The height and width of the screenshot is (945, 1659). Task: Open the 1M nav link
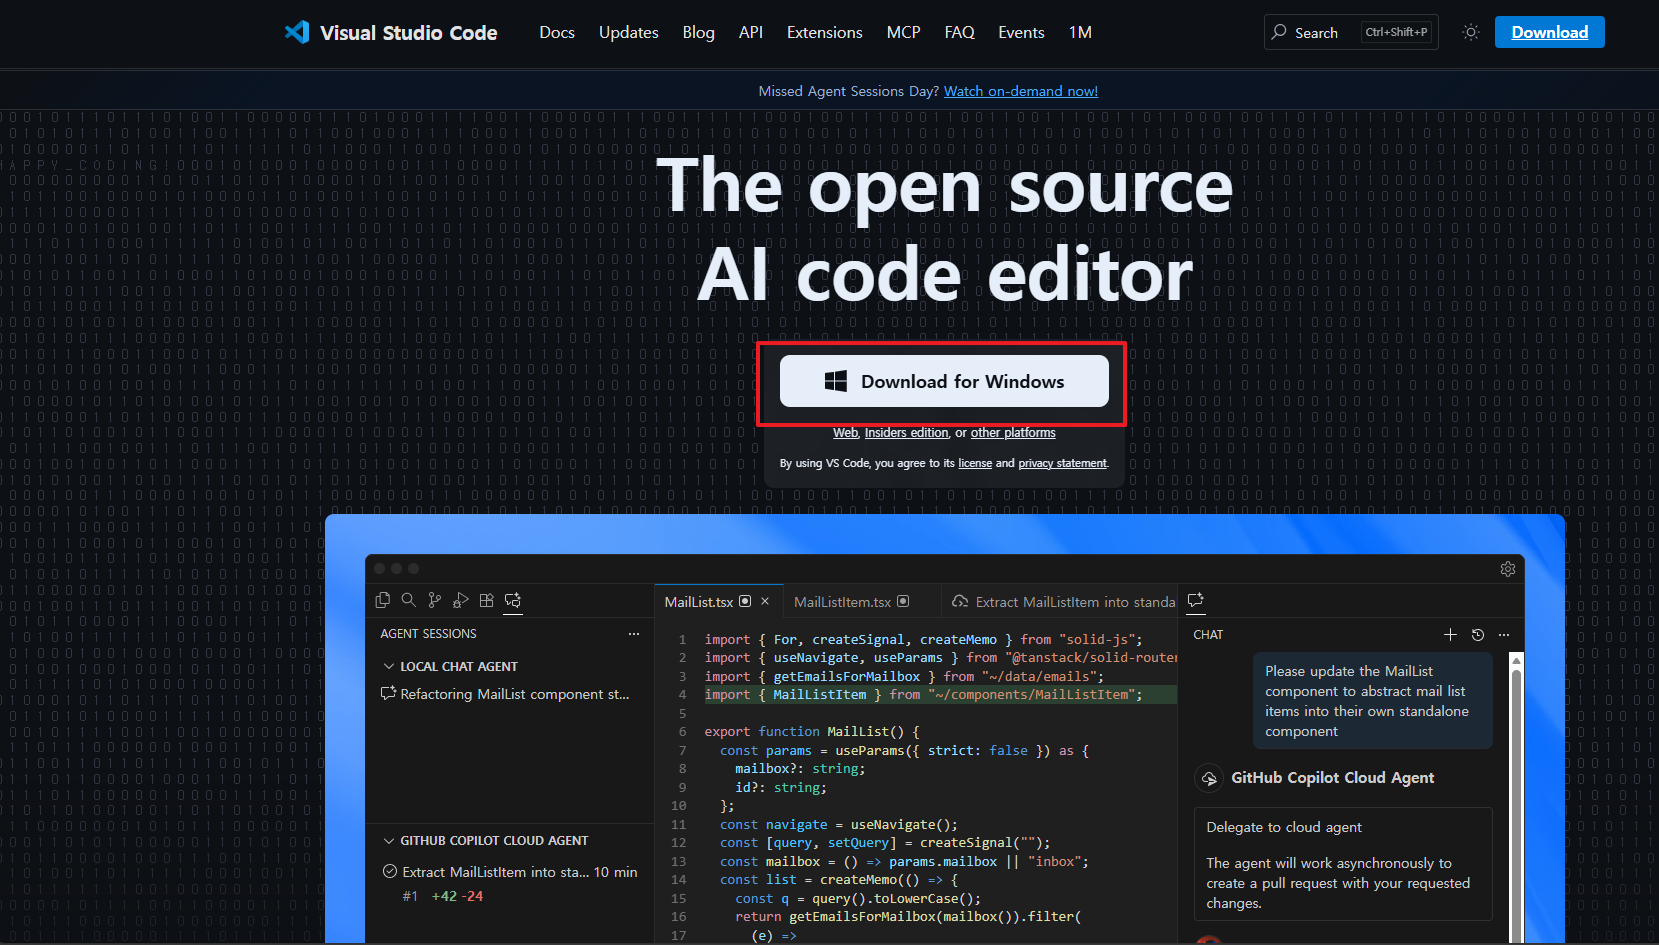pyautogui.click(x=1080, y=32)
